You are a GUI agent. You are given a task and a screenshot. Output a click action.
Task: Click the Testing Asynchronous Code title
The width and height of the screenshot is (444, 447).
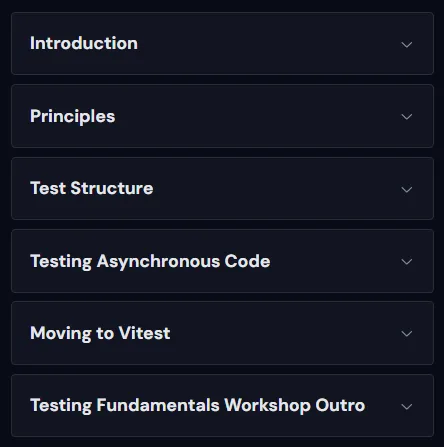coord(150,261)
